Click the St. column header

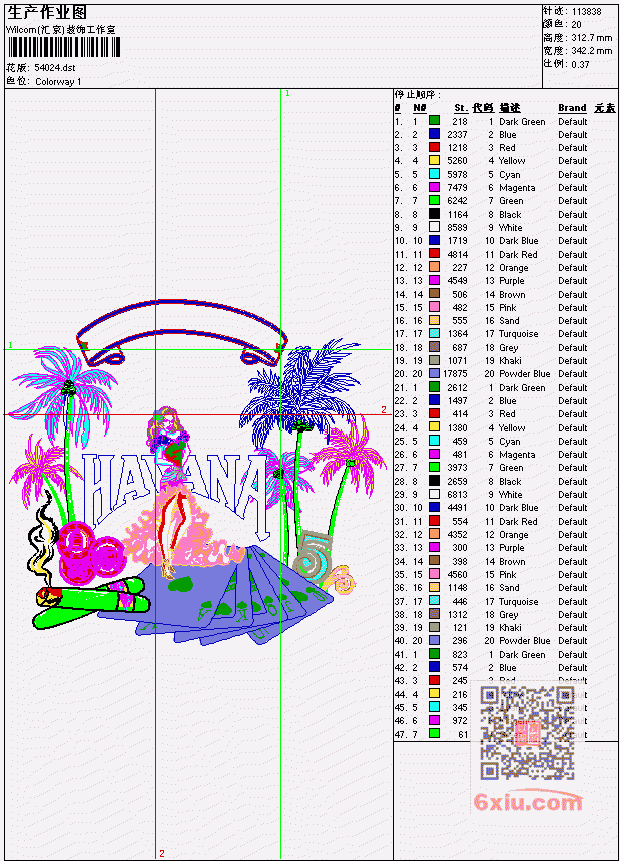461,108
